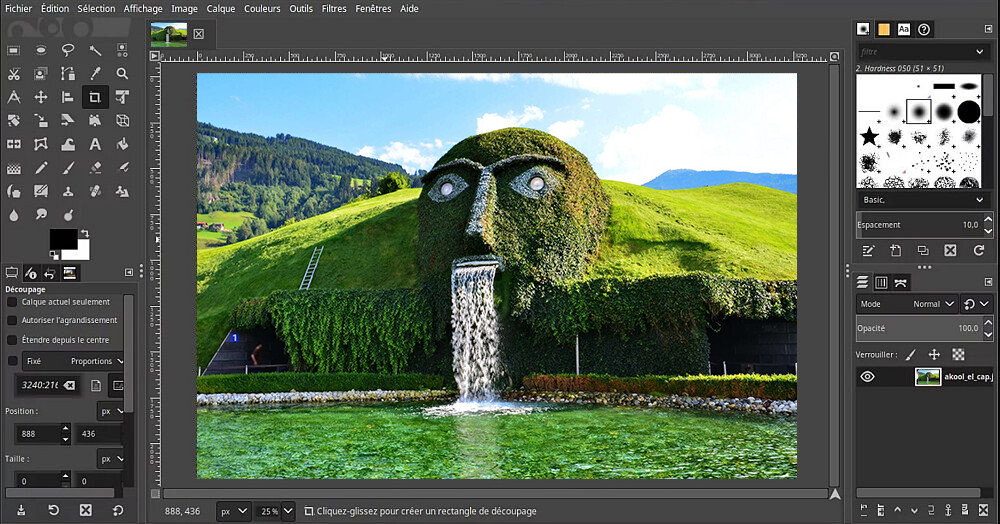Viewport: 1000px width, 524px height.
Task: Enable 'Calque actuel seulement' checkbox
Action: coord(12,301)
